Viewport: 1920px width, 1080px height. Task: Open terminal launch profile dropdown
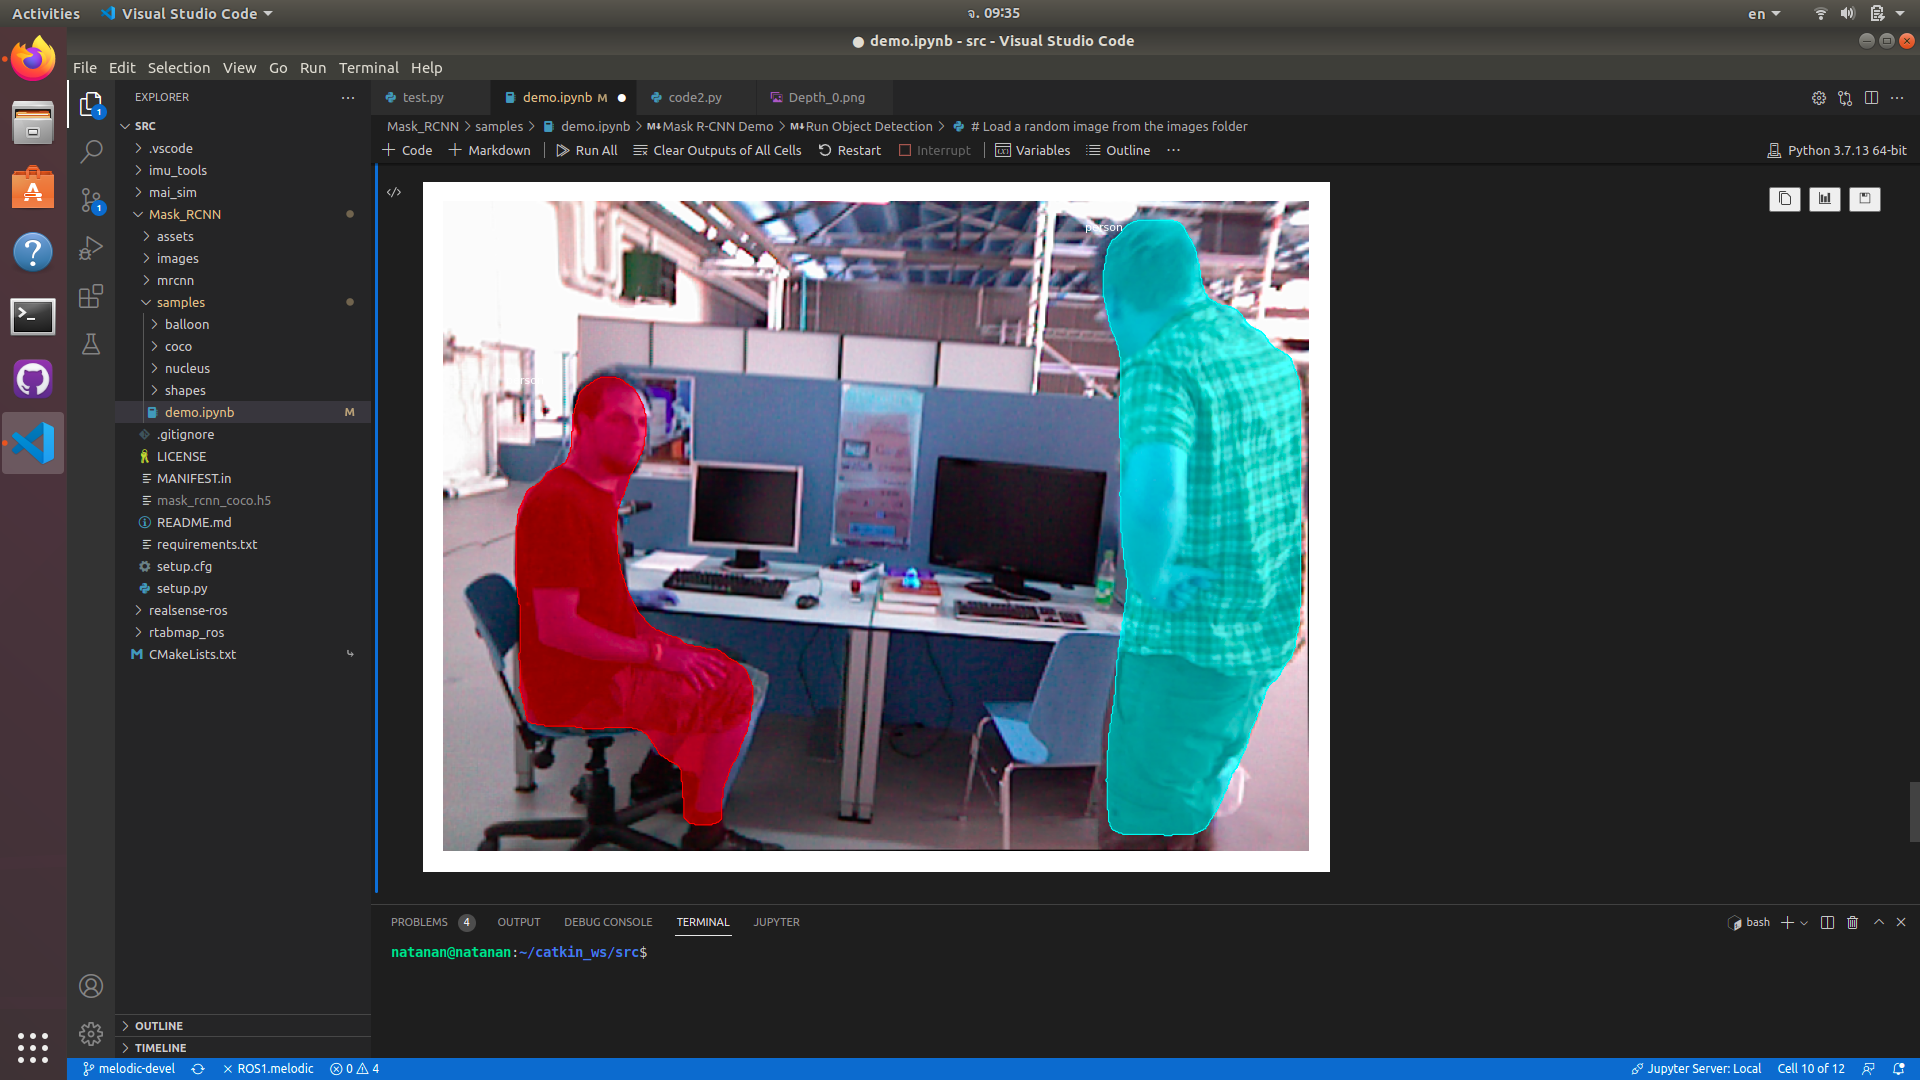(1804, 922)
